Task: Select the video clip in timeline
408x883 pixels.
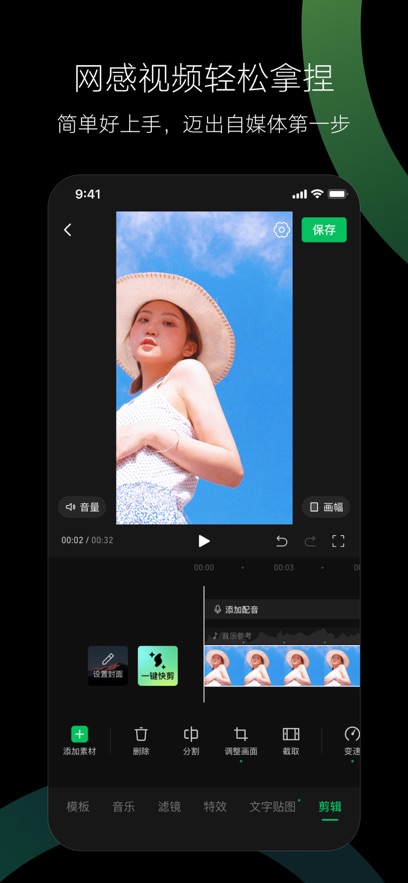Action: tap(282, 666)
